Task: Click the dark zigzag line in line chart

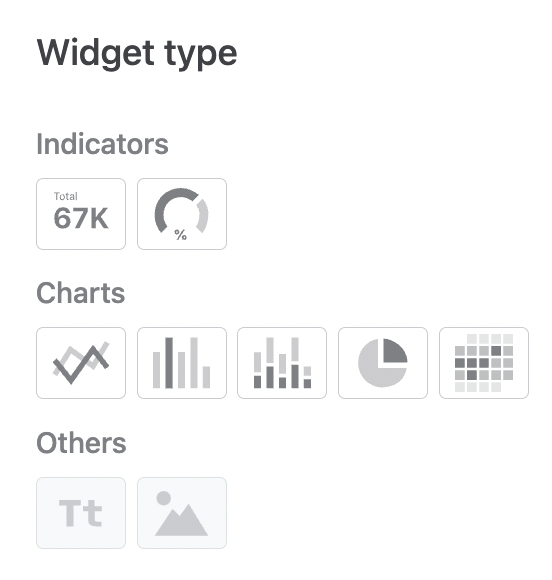Action: [81, 364]
